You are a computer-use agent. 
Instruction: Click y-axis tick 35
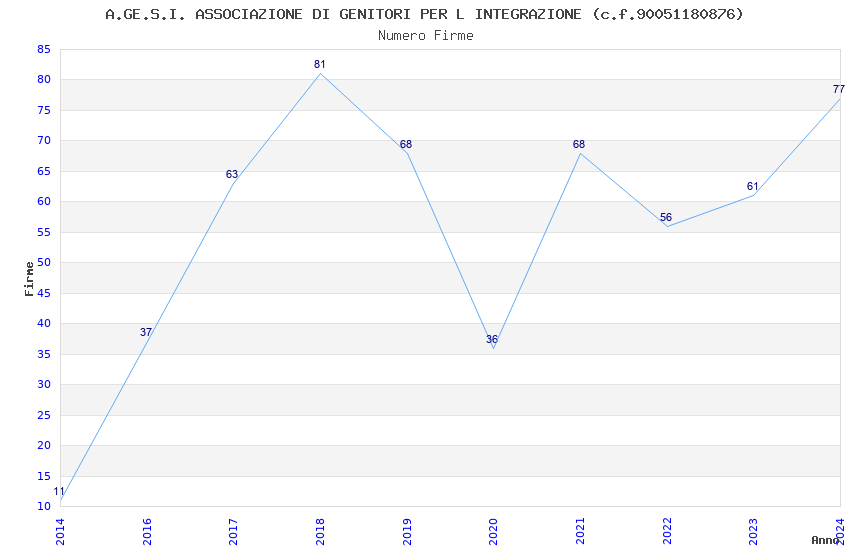point(44,354)
